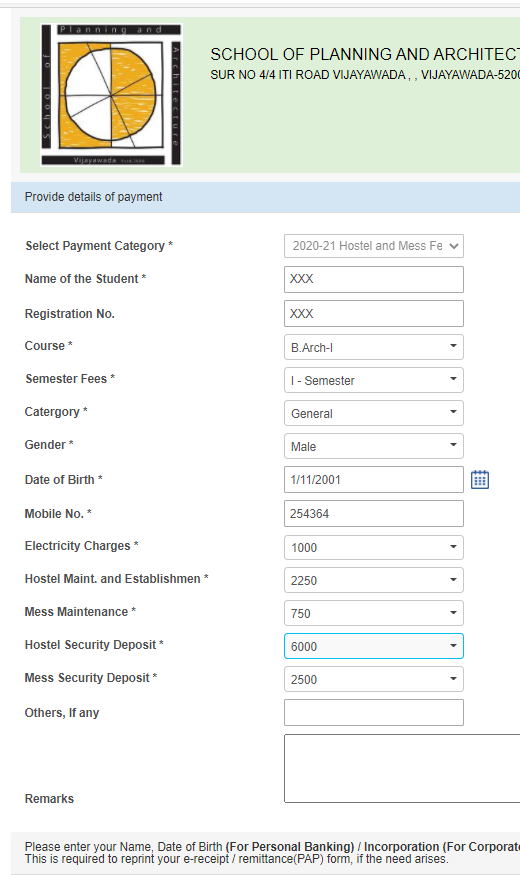Expand the Mess Security Deposit dropdown
This screenshot has width=520, height=876.
tap(374, 679)
